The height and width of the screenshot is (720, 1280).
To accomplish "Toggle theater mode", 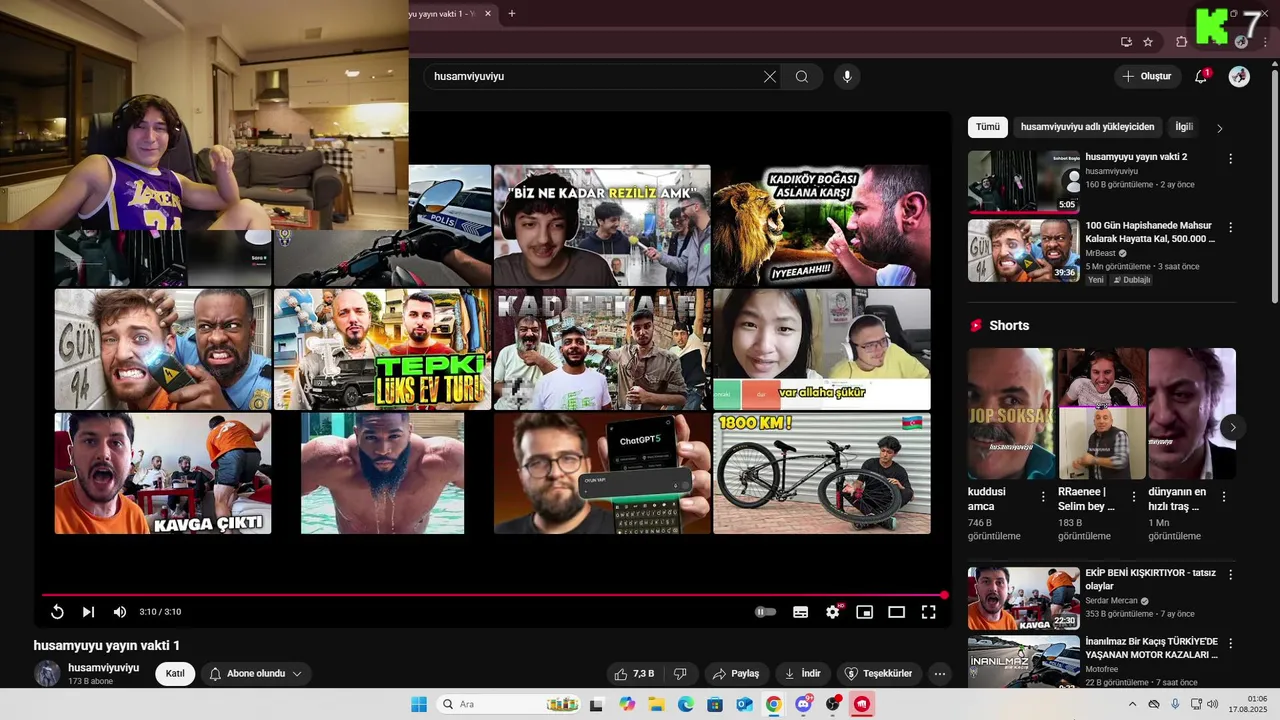I will 896,612.
